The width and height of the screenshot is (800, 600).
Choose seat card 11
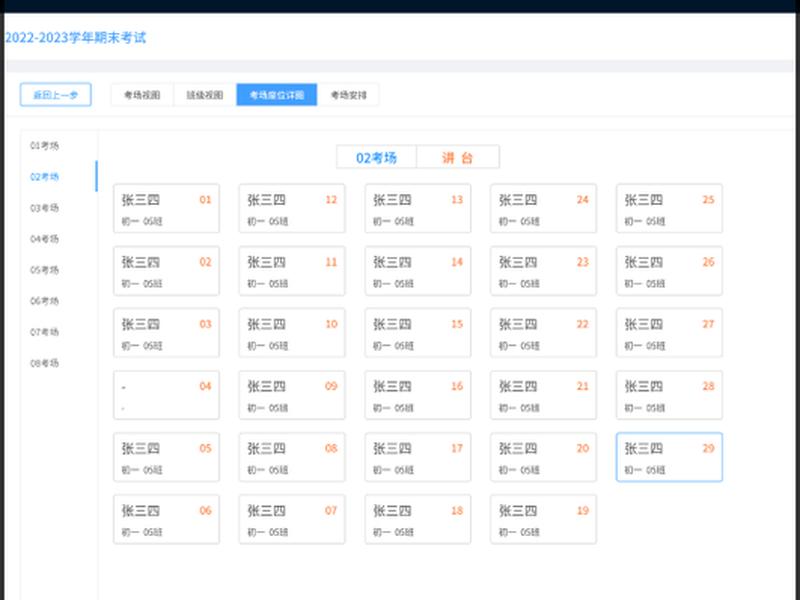click(x=292, y=271)
